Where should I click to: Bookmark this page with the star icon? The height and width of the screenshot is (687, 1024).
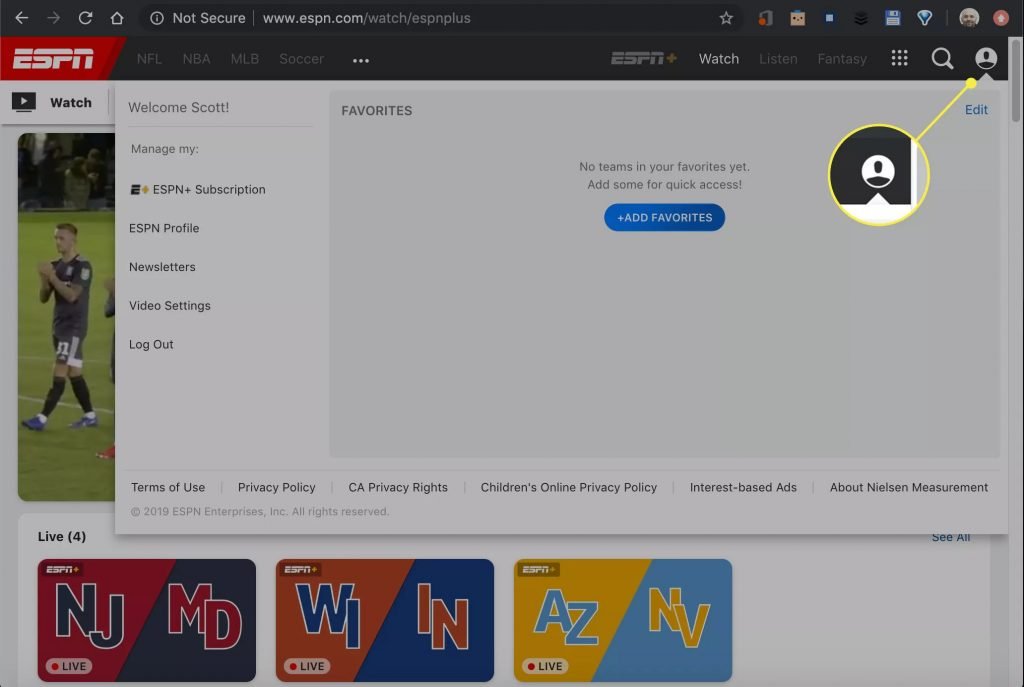pyautogui.click(x=726, y=18)
